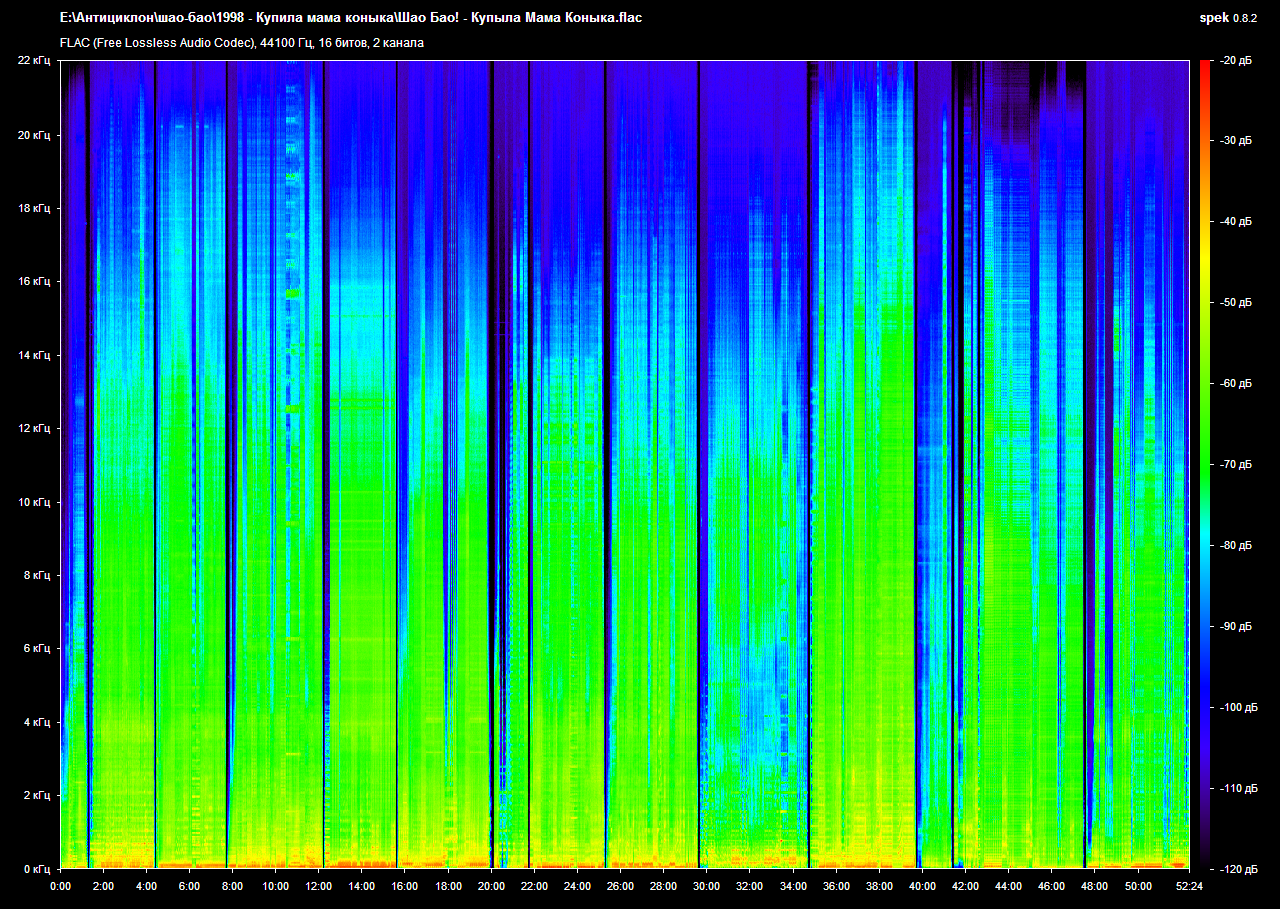
Task: Click the 0 kHz frequency axis label
Action: point(37,869)
